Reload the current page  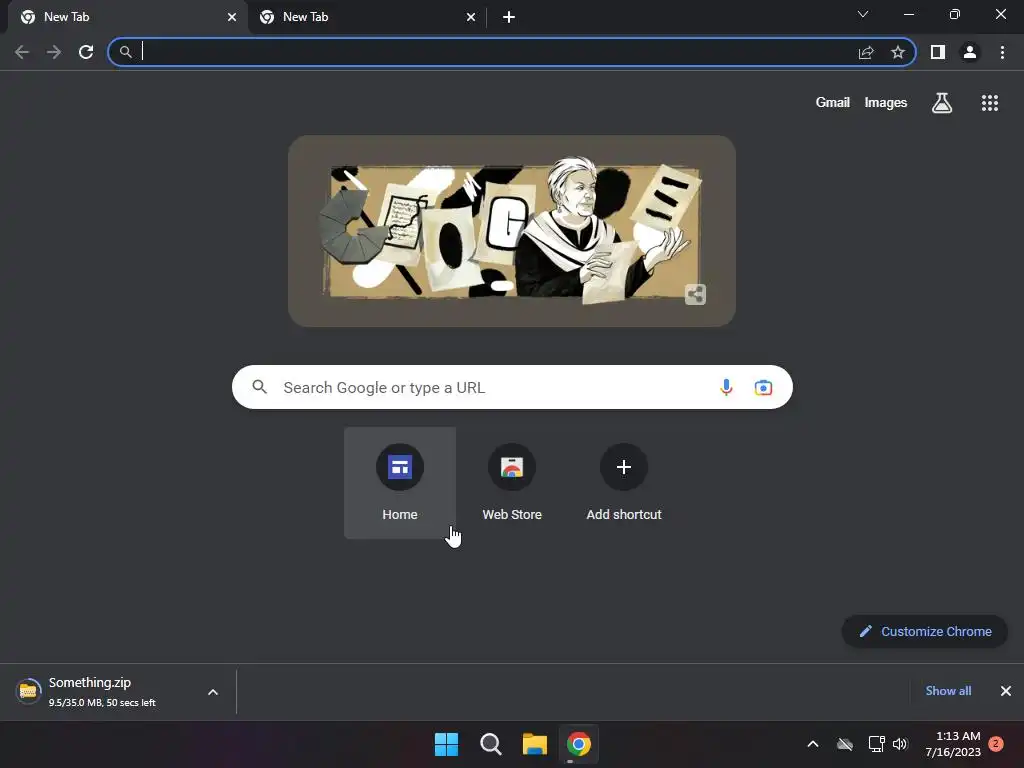point(86,52)
